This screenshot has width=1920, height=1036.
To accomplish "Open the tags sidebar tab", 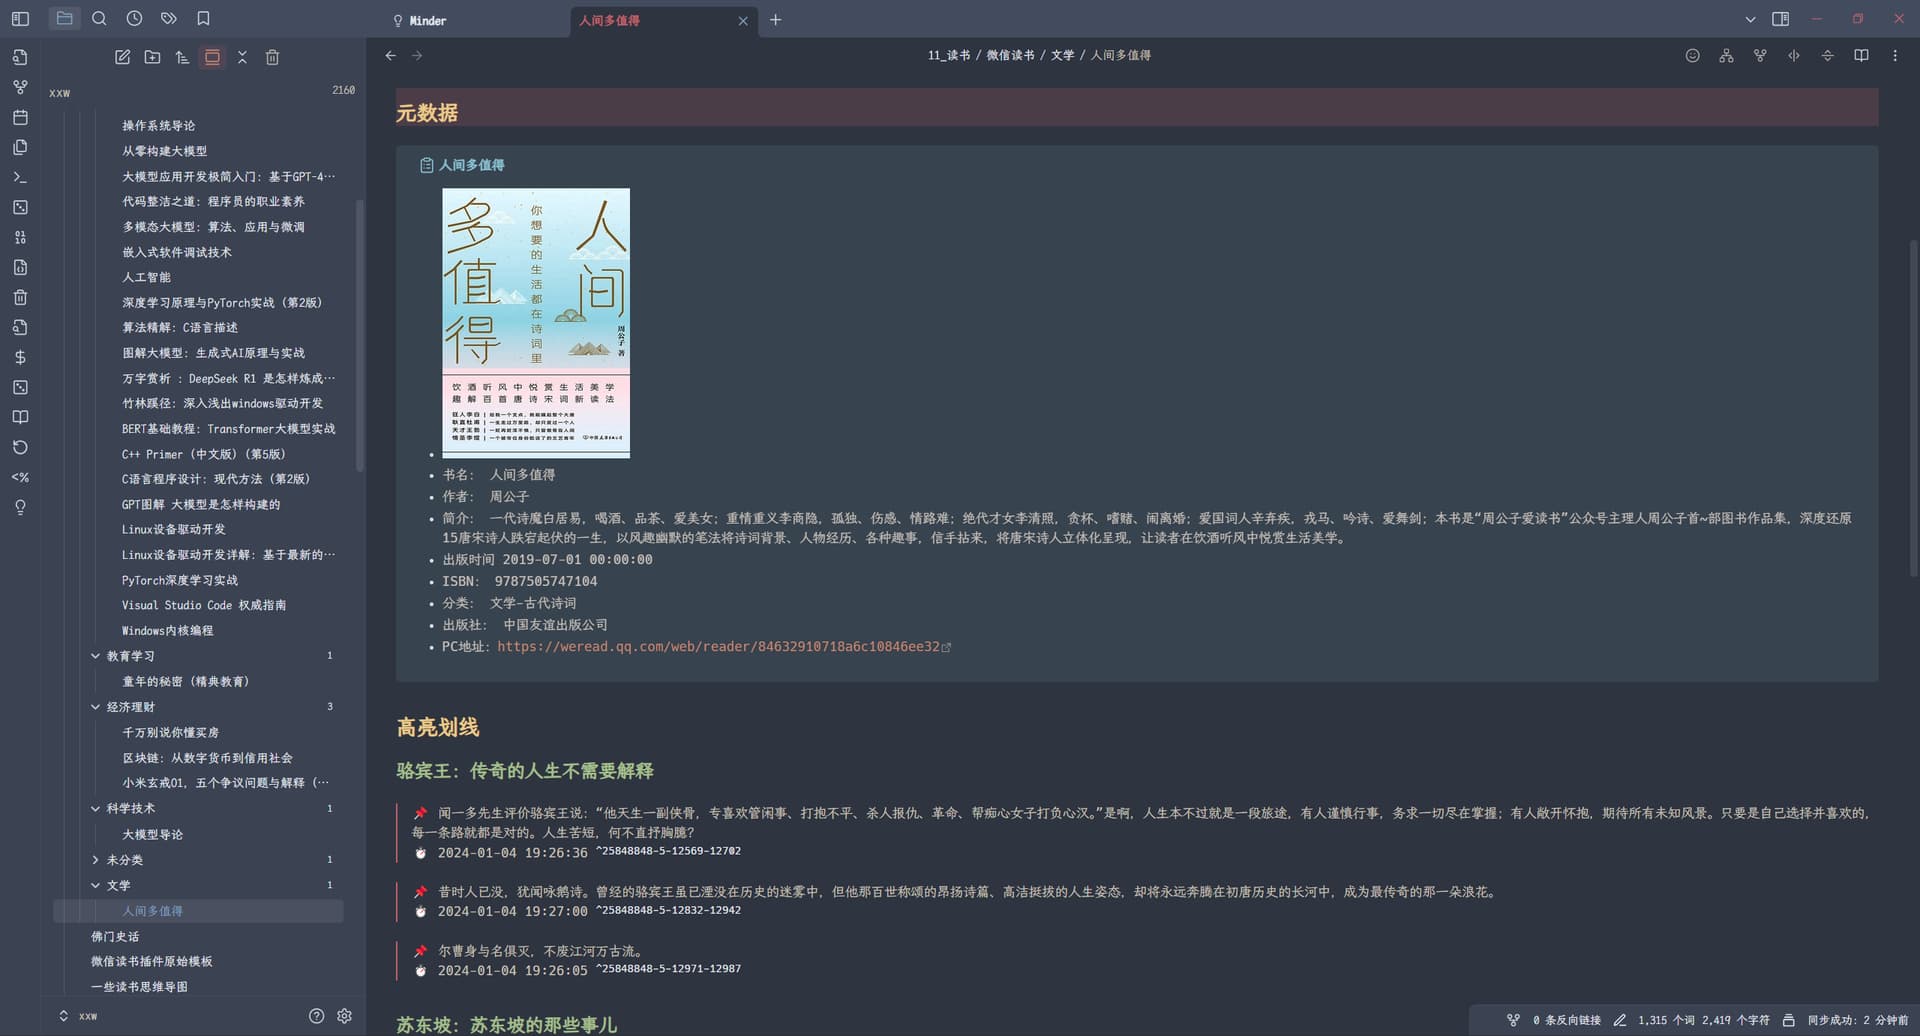I will tap(169, 18).
